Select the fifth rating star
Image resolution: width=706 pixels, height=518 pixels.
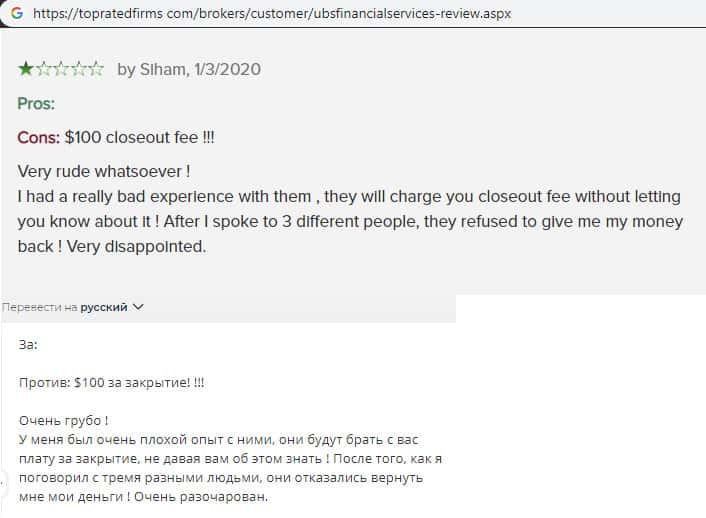pos(96,69)
